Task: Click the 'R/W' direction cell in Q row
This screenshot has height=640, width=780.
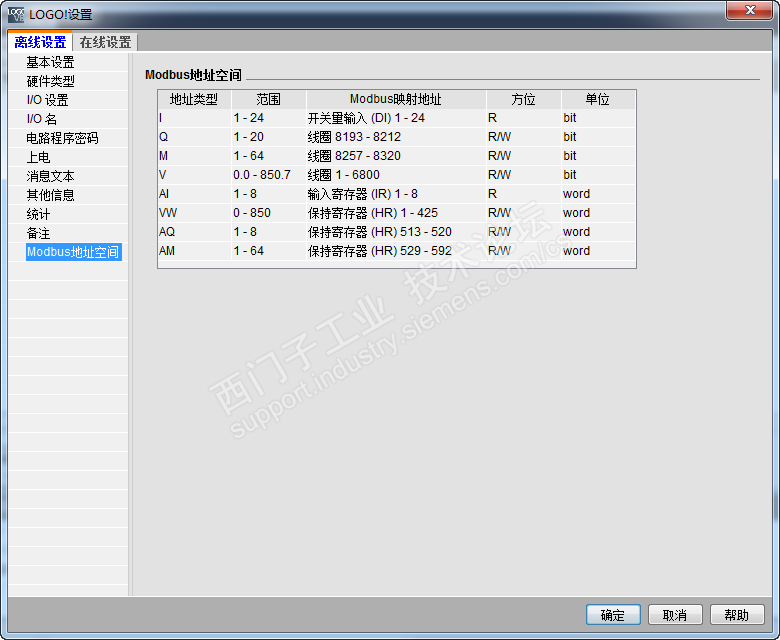Action: (523, 137)
